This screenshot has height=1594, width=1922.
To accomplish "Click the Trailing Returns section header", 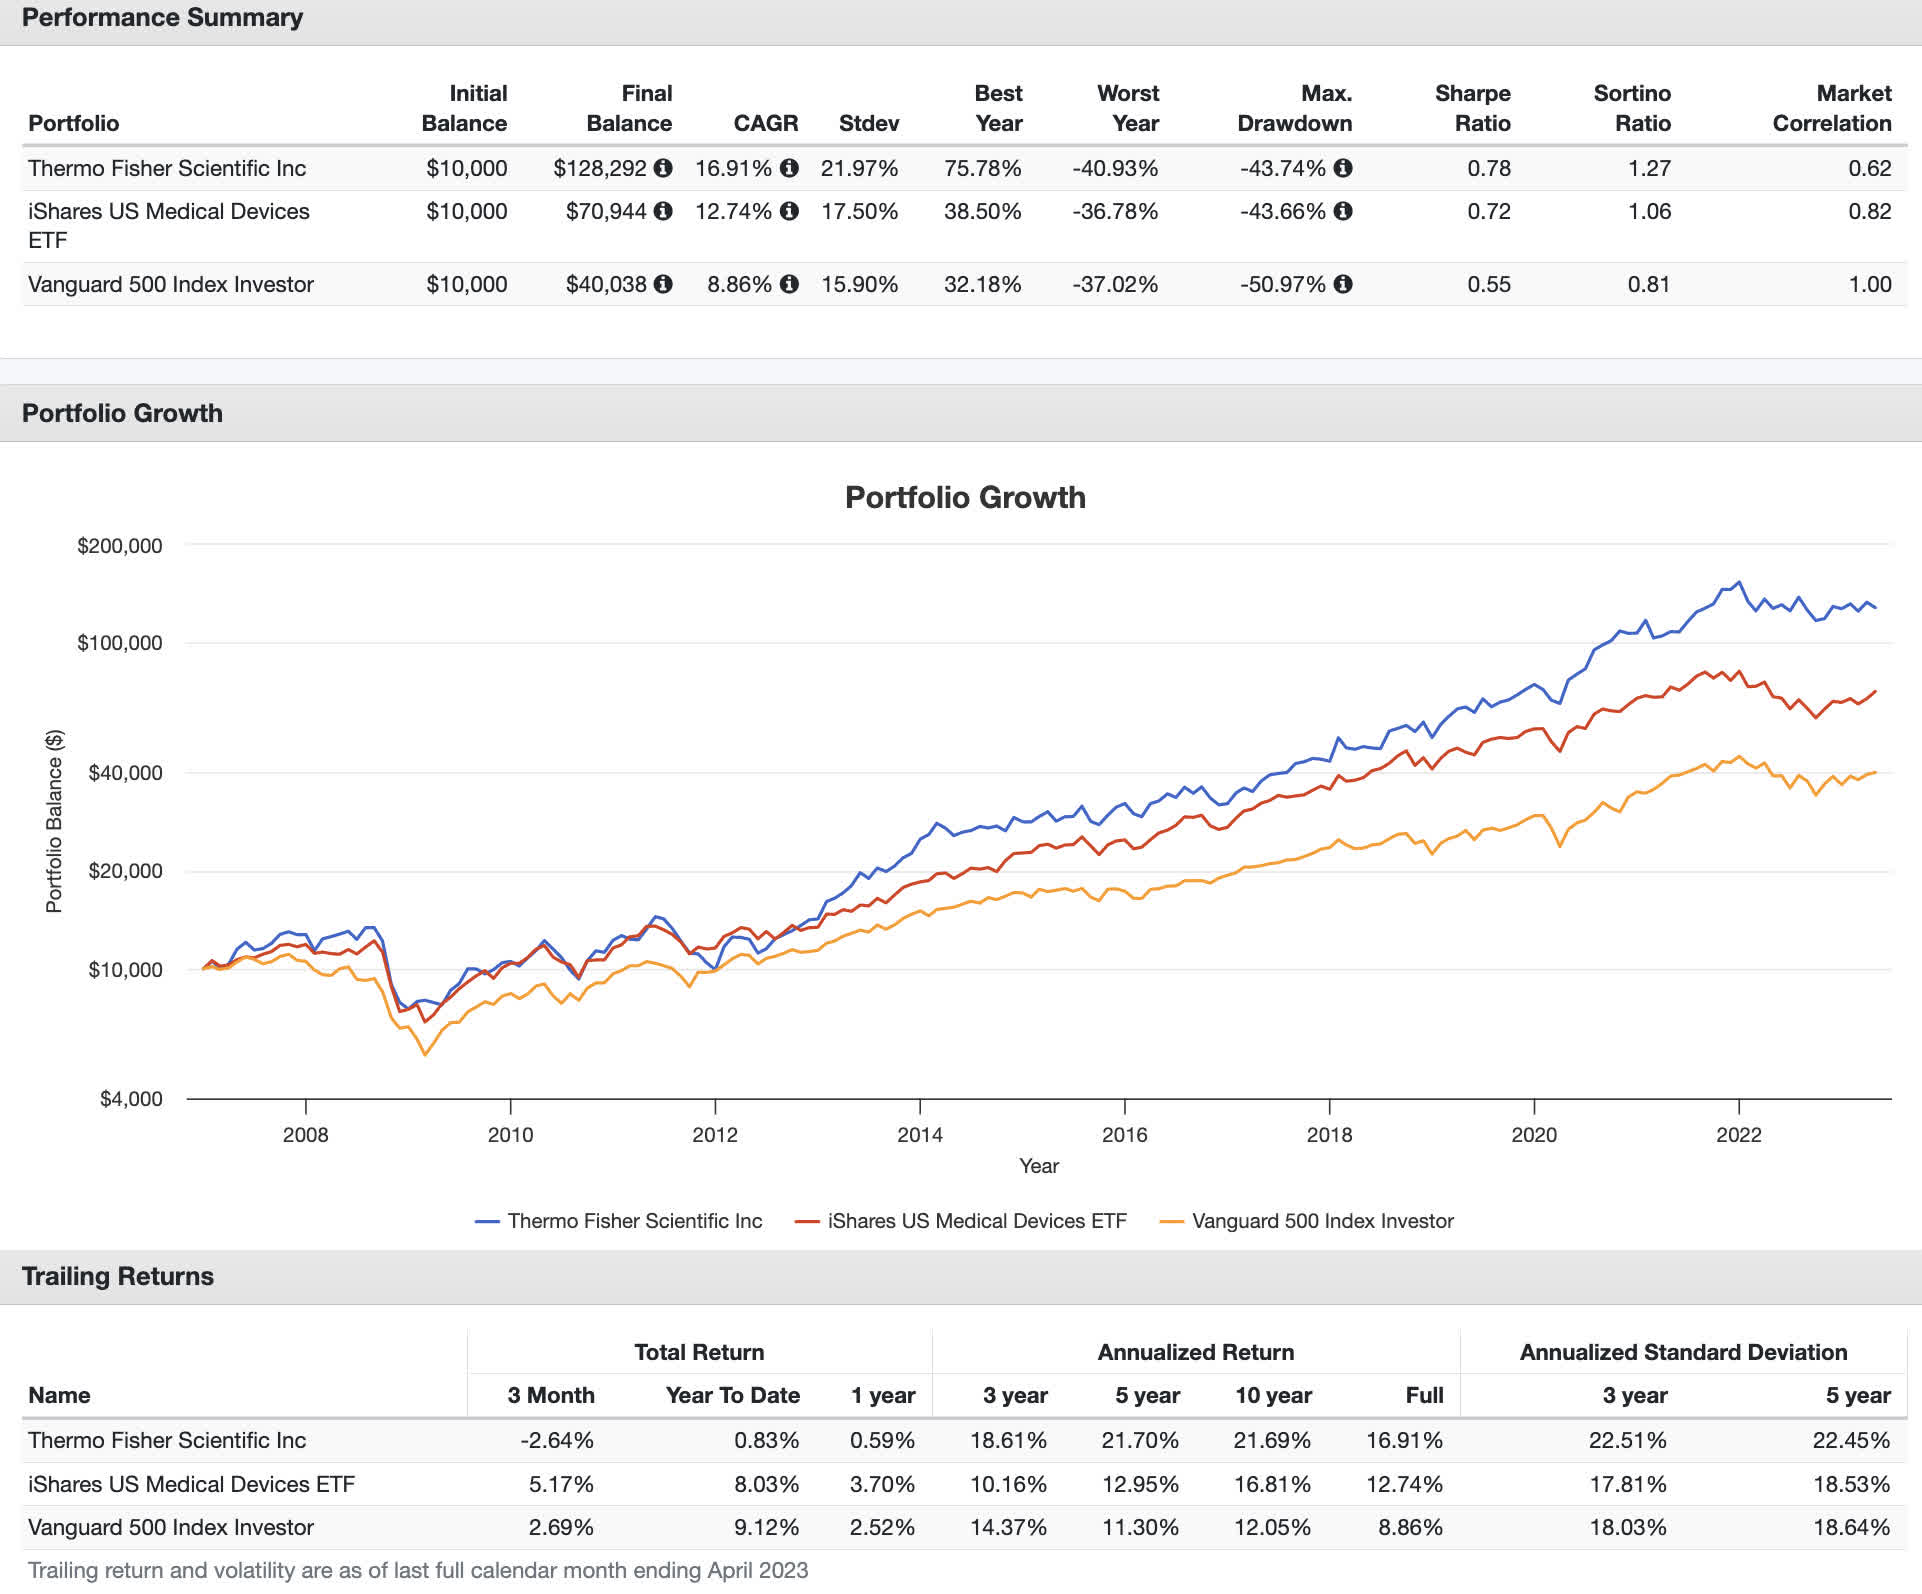I will pos(118,1276).
